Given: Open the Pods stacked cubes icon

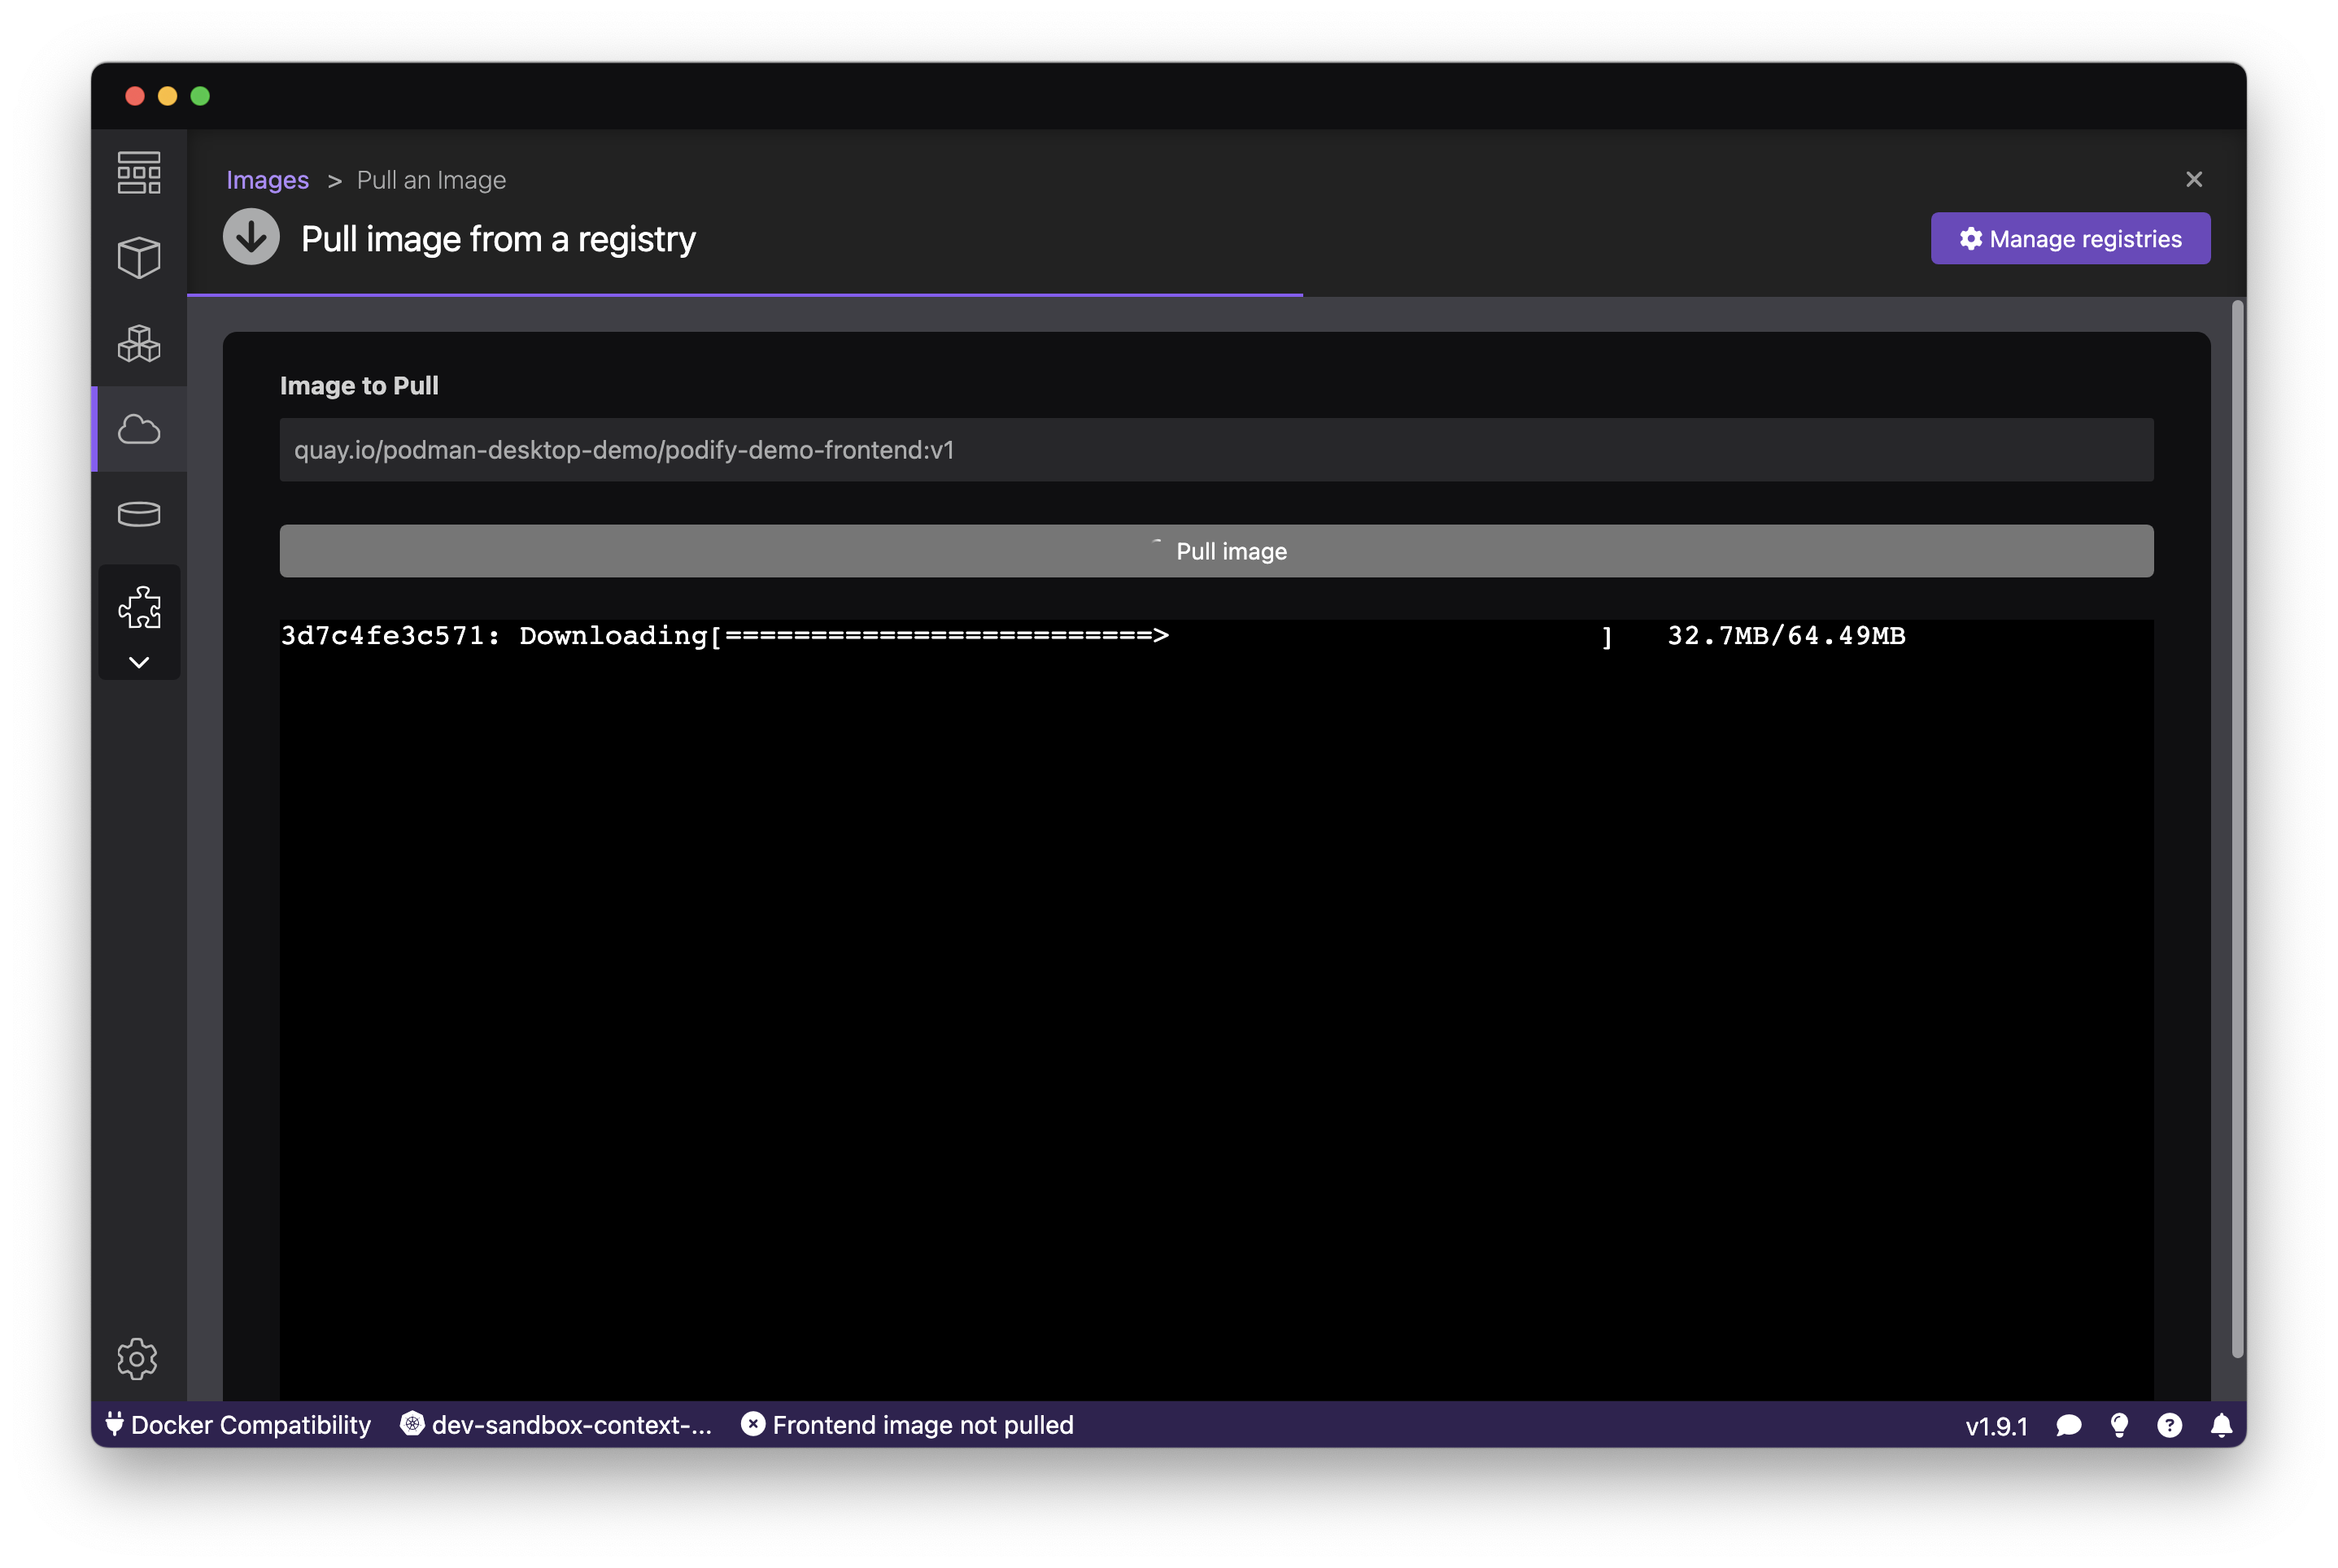Looking at the screenshot, I should pos(139,343).
